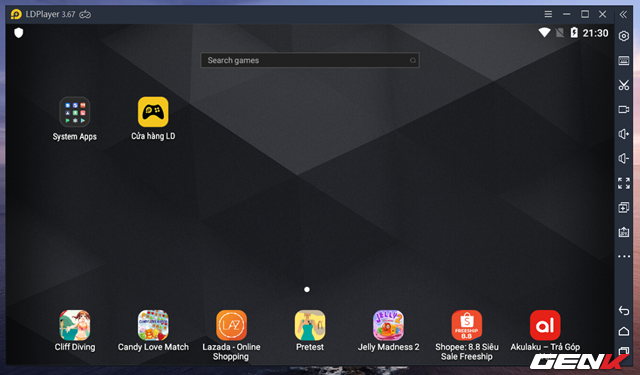Click the gamepad icon in title bar
Image resolution: width=640 pixels, height=375 pixels.
click(x=85, y=14)
